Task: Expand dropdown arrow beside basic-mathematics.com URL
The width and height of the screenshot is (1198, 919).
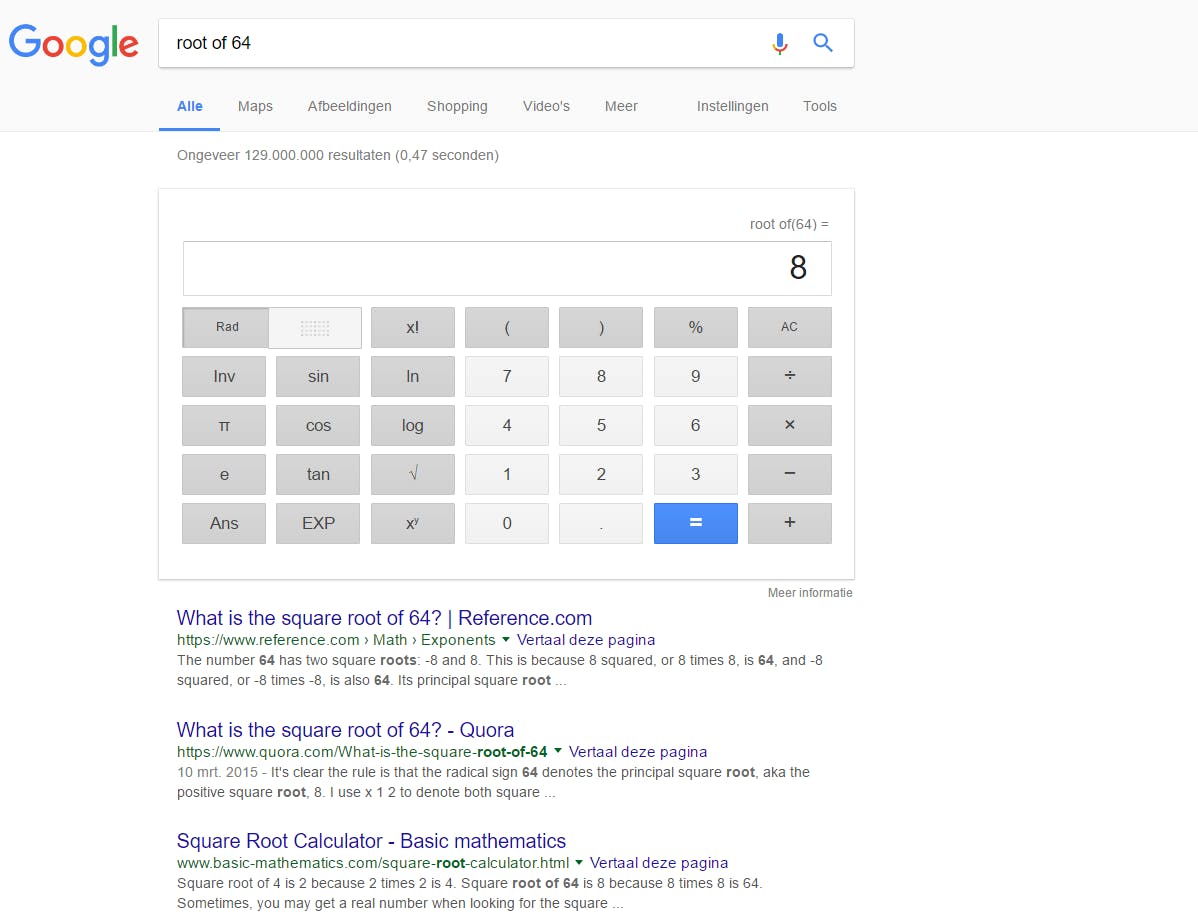Action: click(579, 863)
